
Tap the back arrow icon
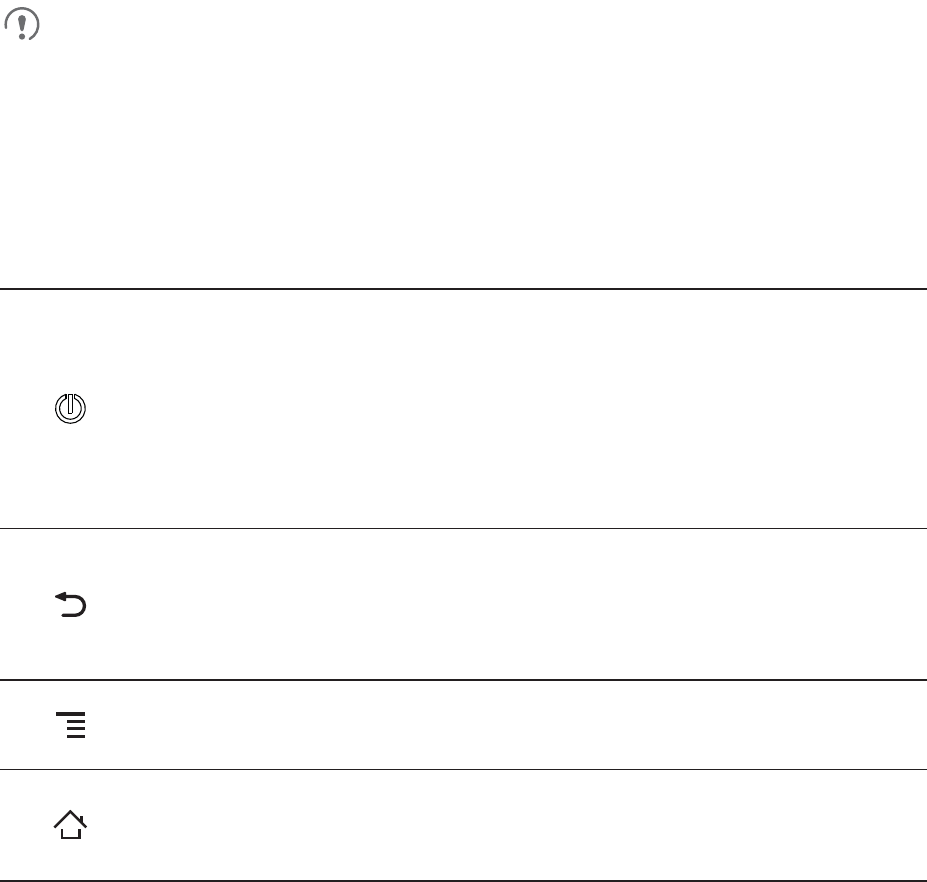click(x=70, y=604)
